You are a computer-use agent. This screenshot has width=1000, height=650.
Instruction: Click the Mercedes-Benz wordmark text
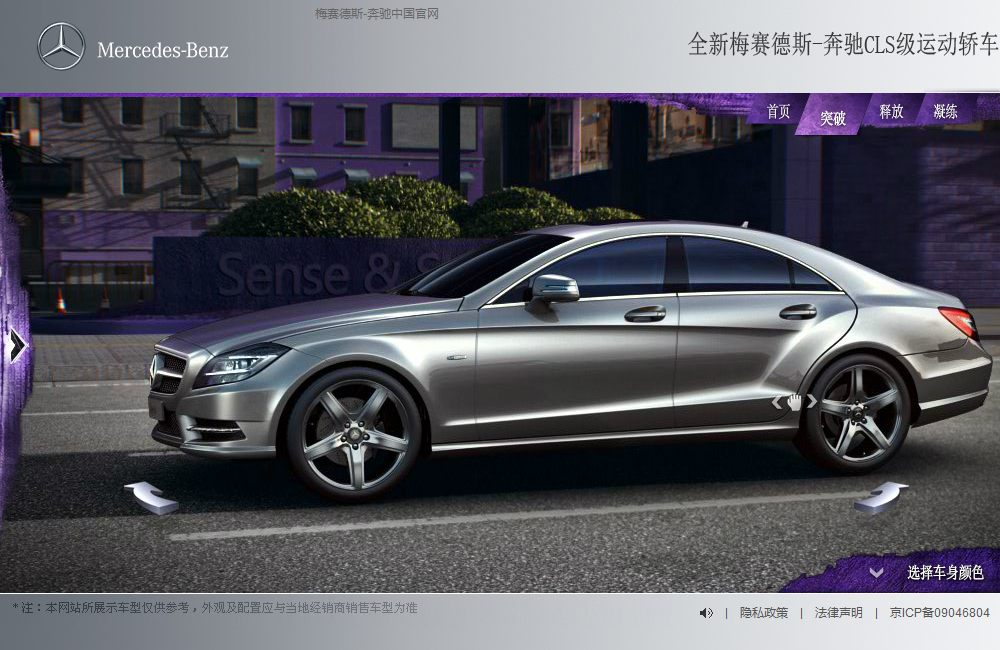click(163, 50)
